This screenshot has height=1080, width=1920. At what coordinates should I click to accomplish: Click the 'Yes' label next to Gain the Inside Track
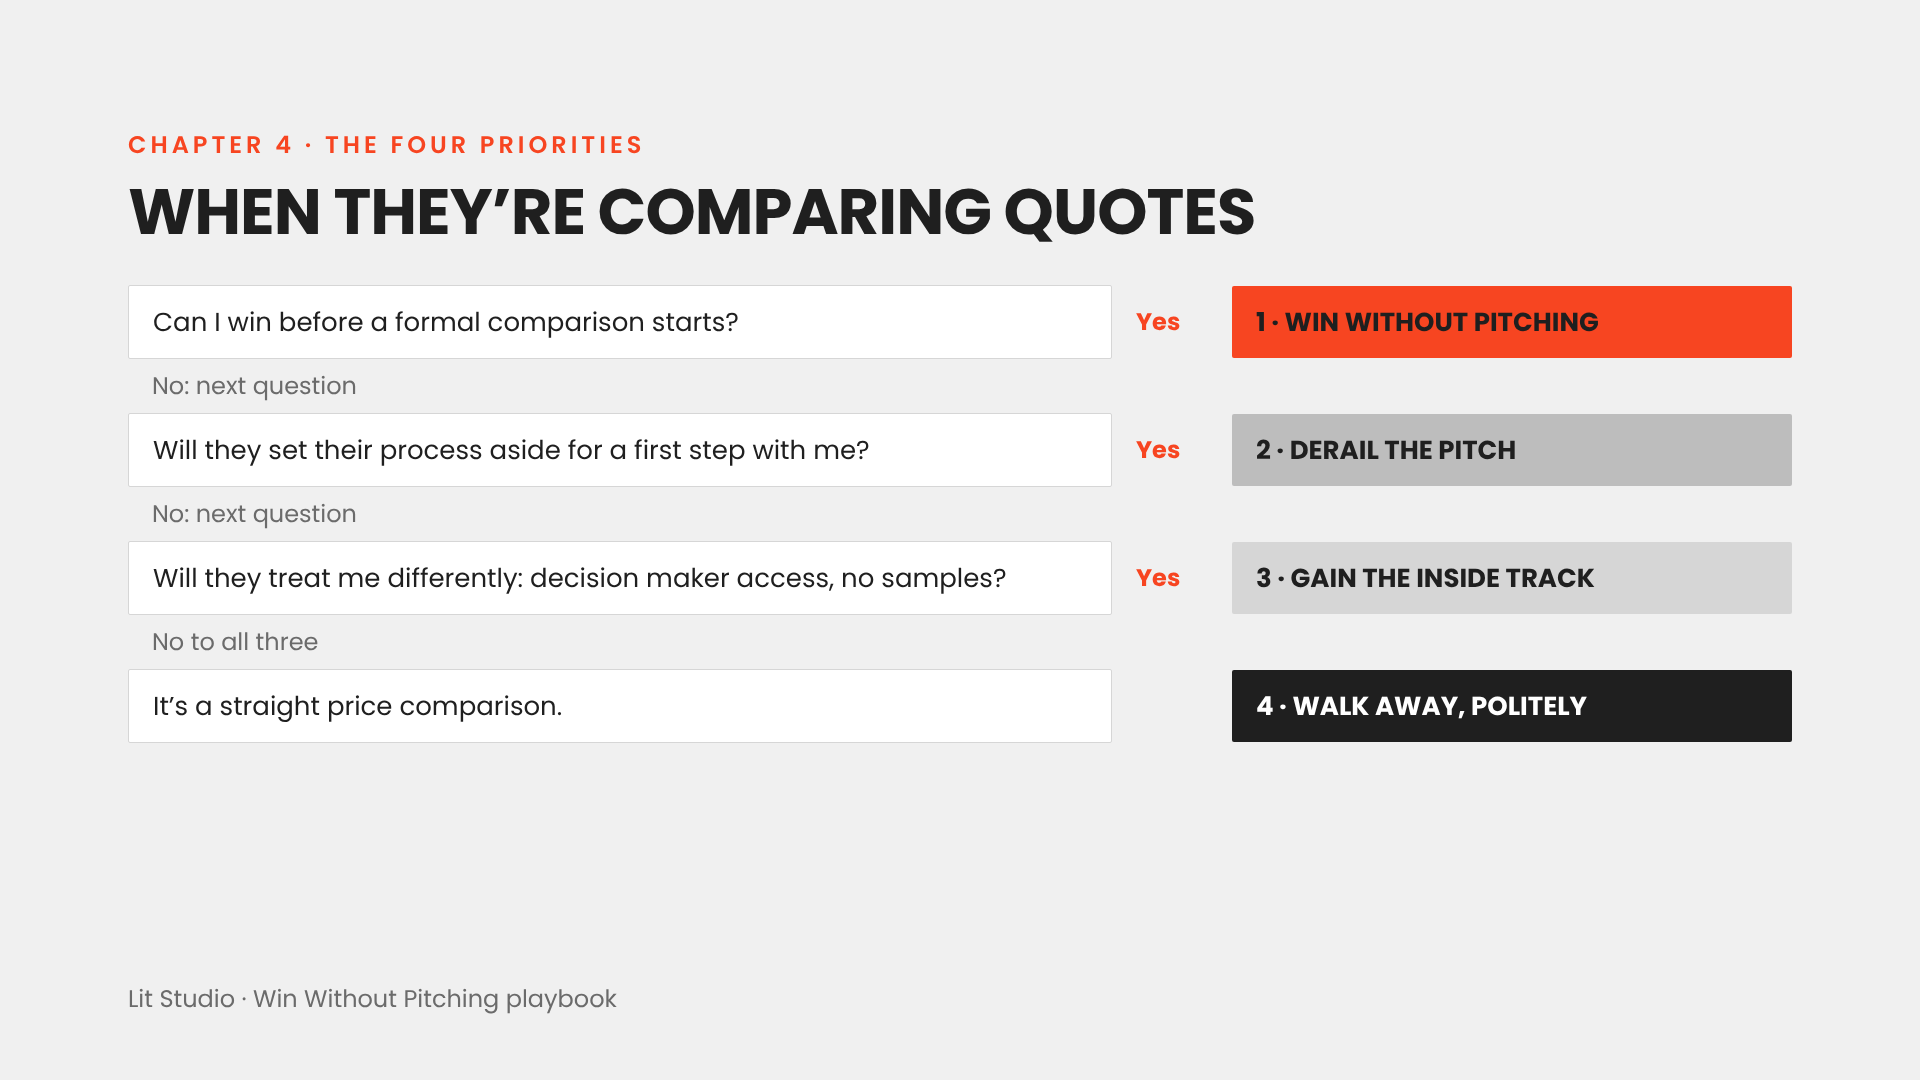1158,578
